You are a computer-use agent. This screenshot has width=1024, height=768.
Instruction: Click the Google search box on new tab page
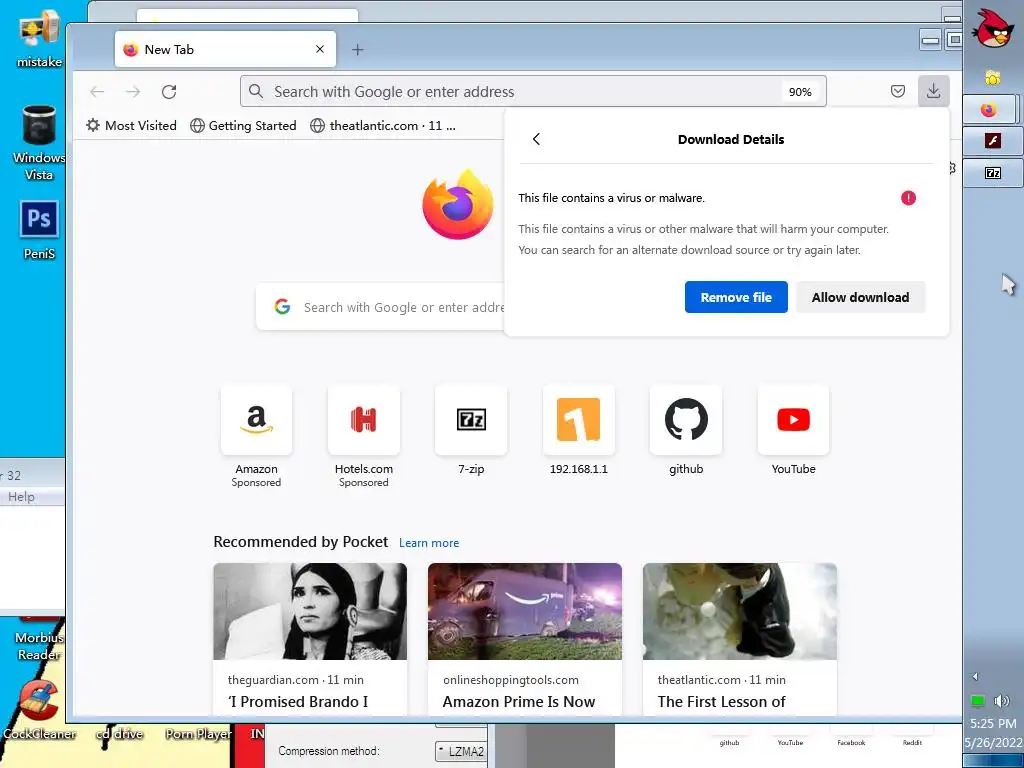(x=381, y=307)
